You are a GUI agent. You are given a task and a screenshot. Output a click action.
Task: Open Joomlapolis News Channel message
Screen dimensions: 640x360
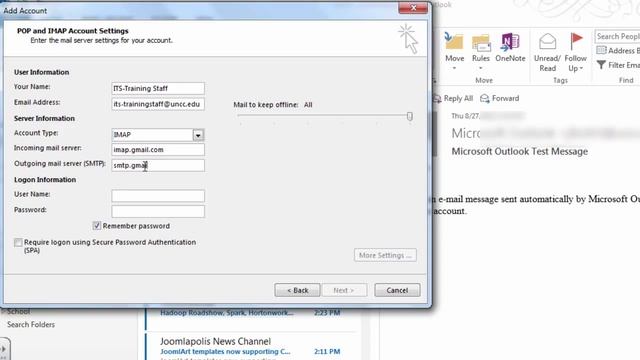coord(250,346)
